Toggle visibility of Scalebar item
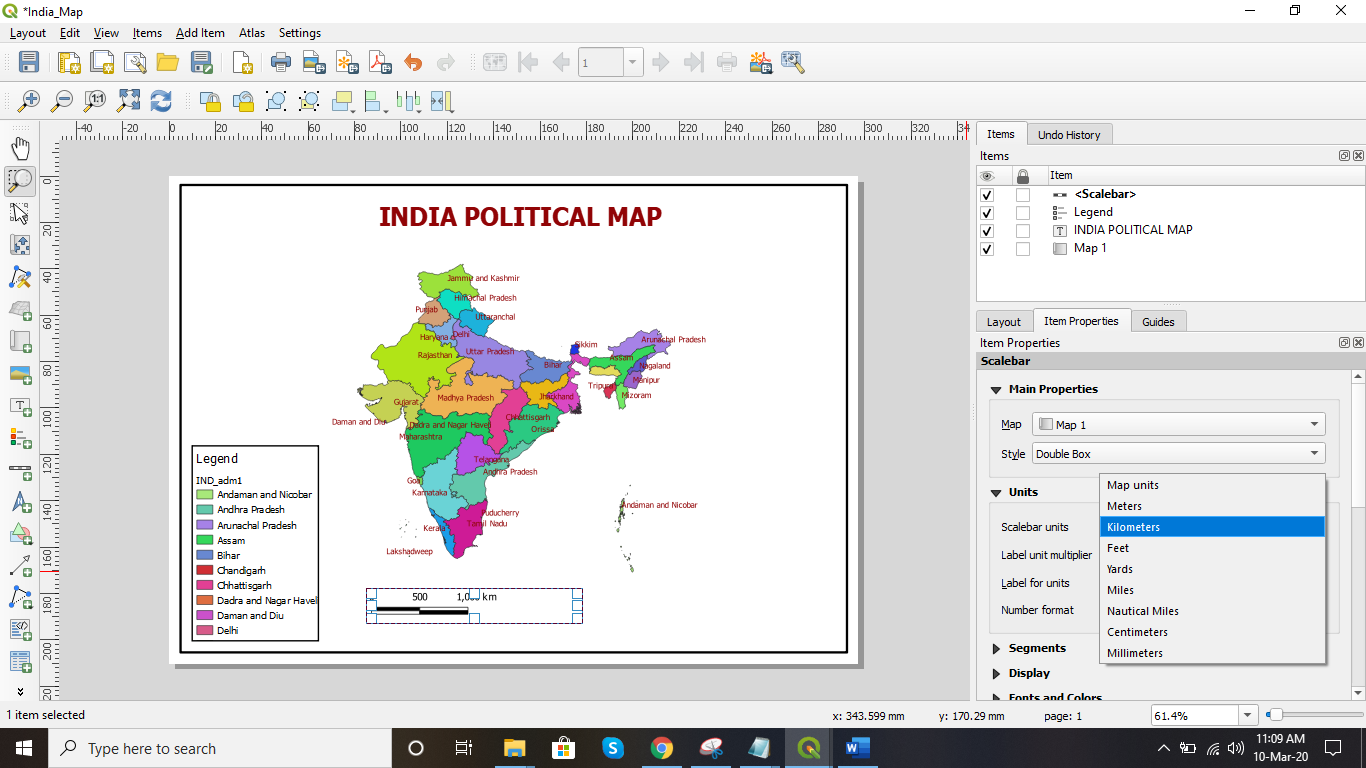Image resolution: width=1366 pixels, height=768 pixels. click(x=988, y=195)
